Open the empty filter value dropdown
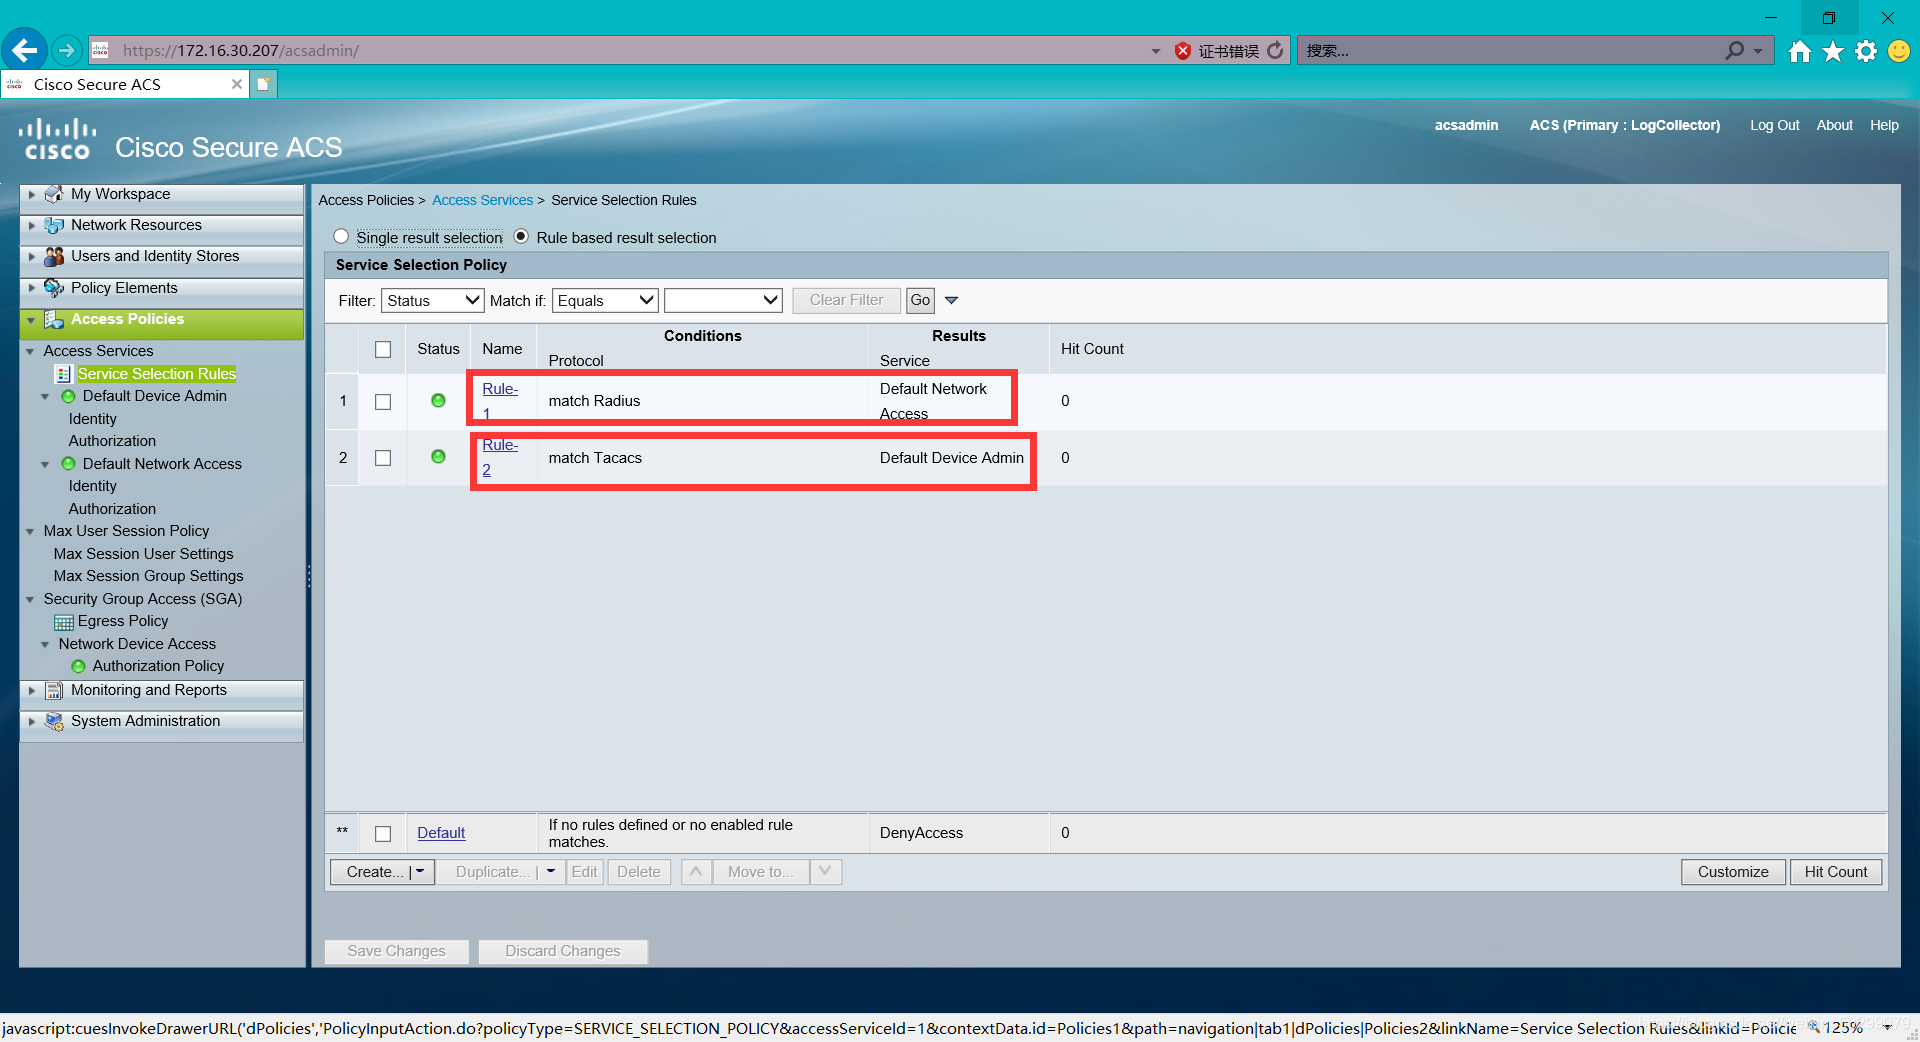This screenshot has height=1042, width=1920. coord(723,300)
